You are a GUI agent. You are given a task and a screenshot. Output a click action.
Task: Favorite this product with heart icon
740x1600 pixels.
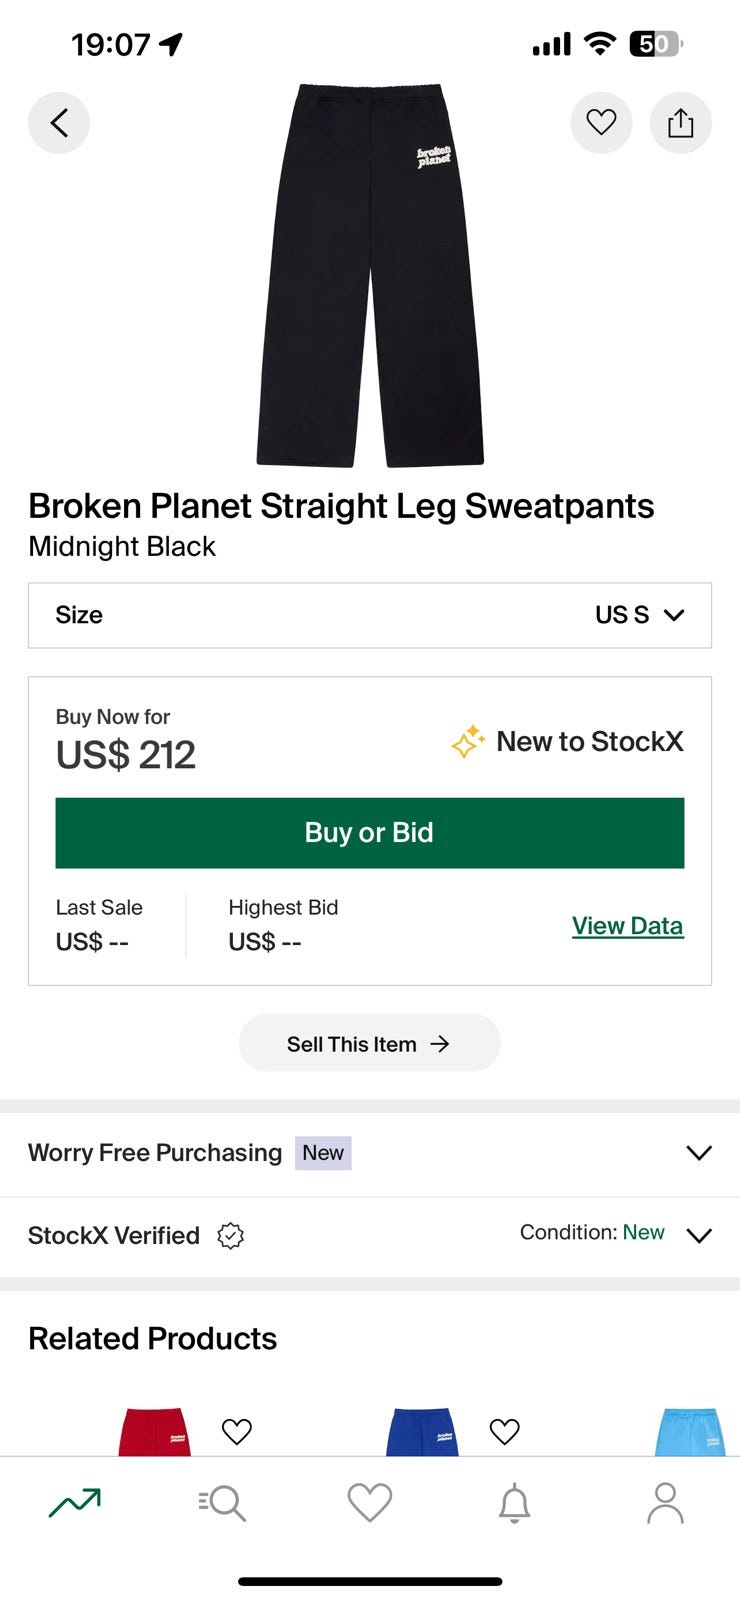point(601,123)
